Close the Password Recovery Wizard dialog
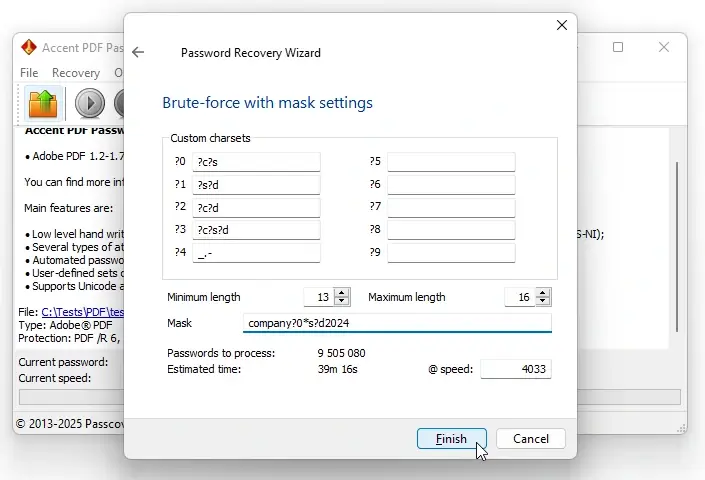The width and height of the screenshot is (705, 480). click(x=562, y=25)
